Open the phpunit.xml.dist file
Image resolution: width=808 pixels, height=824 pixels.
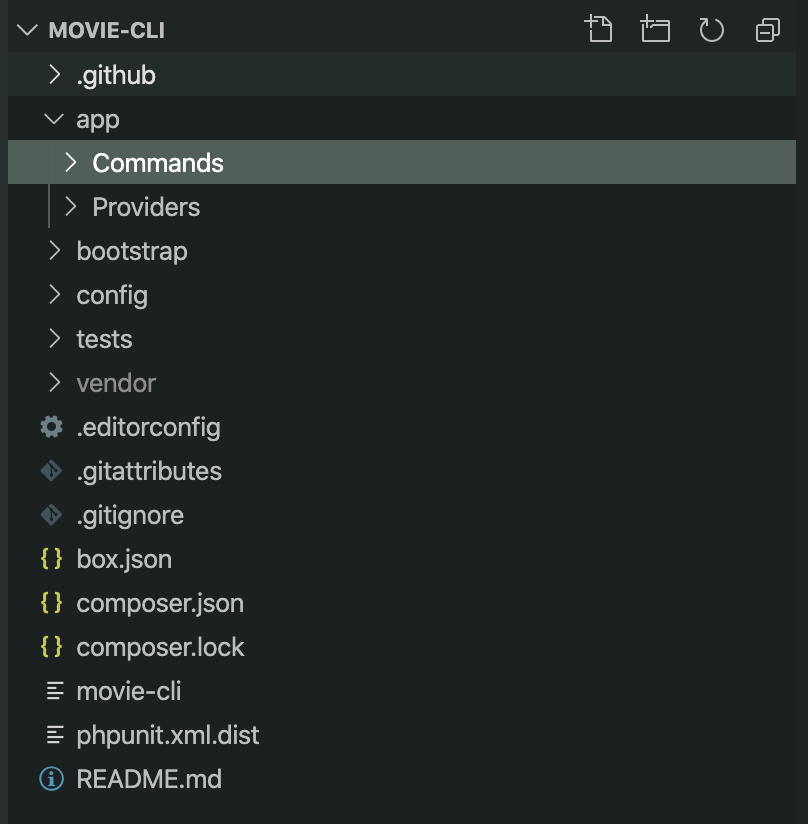tap(168, 735)
